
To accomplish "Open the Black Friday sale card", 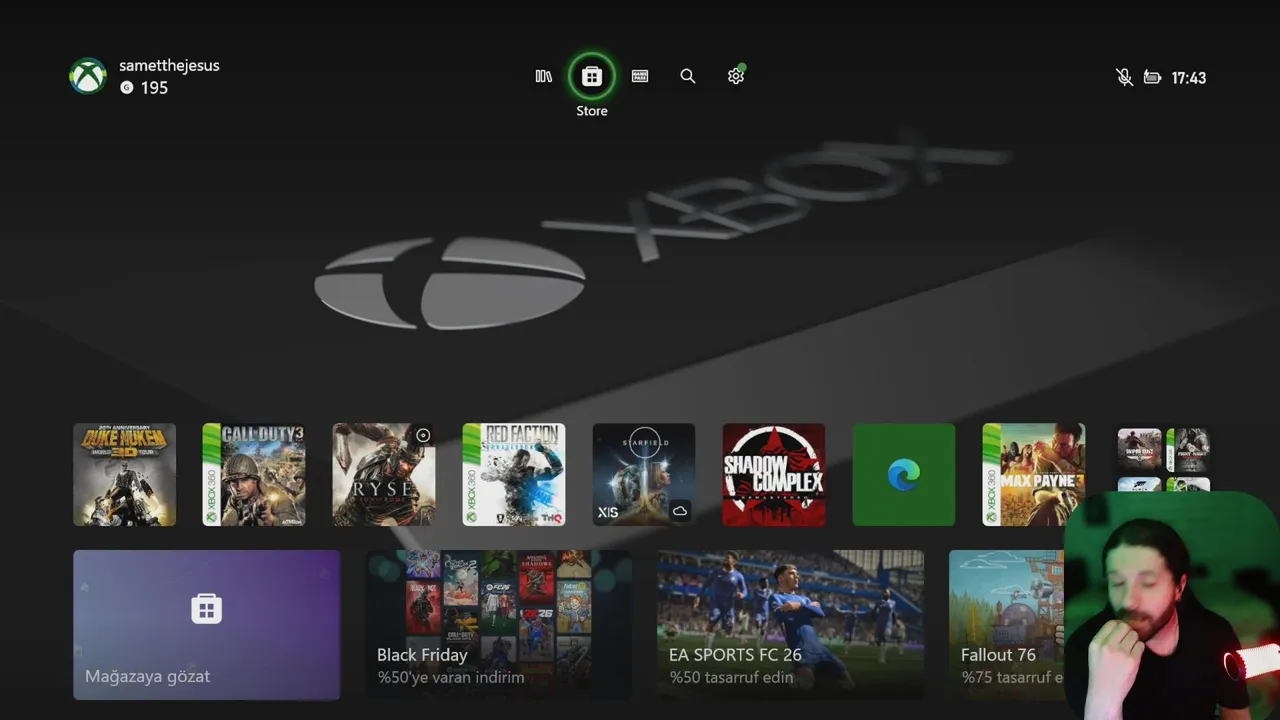I will [499, 625].
